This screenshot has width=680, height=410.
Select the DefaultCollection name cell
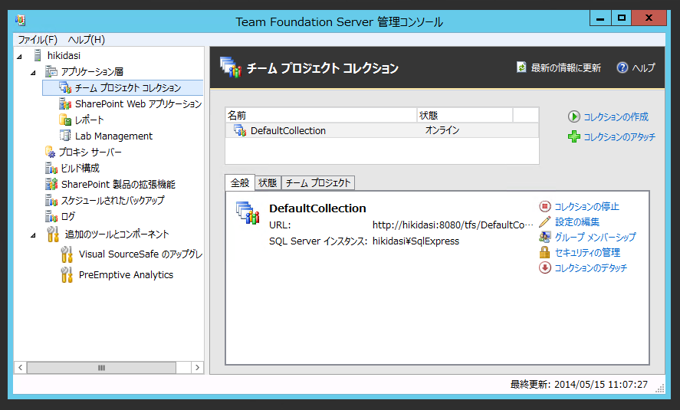point(288,130)
